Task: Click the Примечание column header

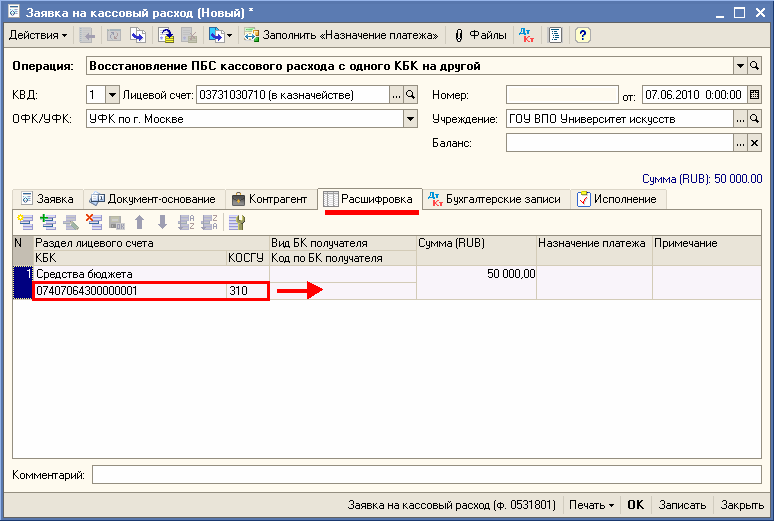Action: coord(706,250)
